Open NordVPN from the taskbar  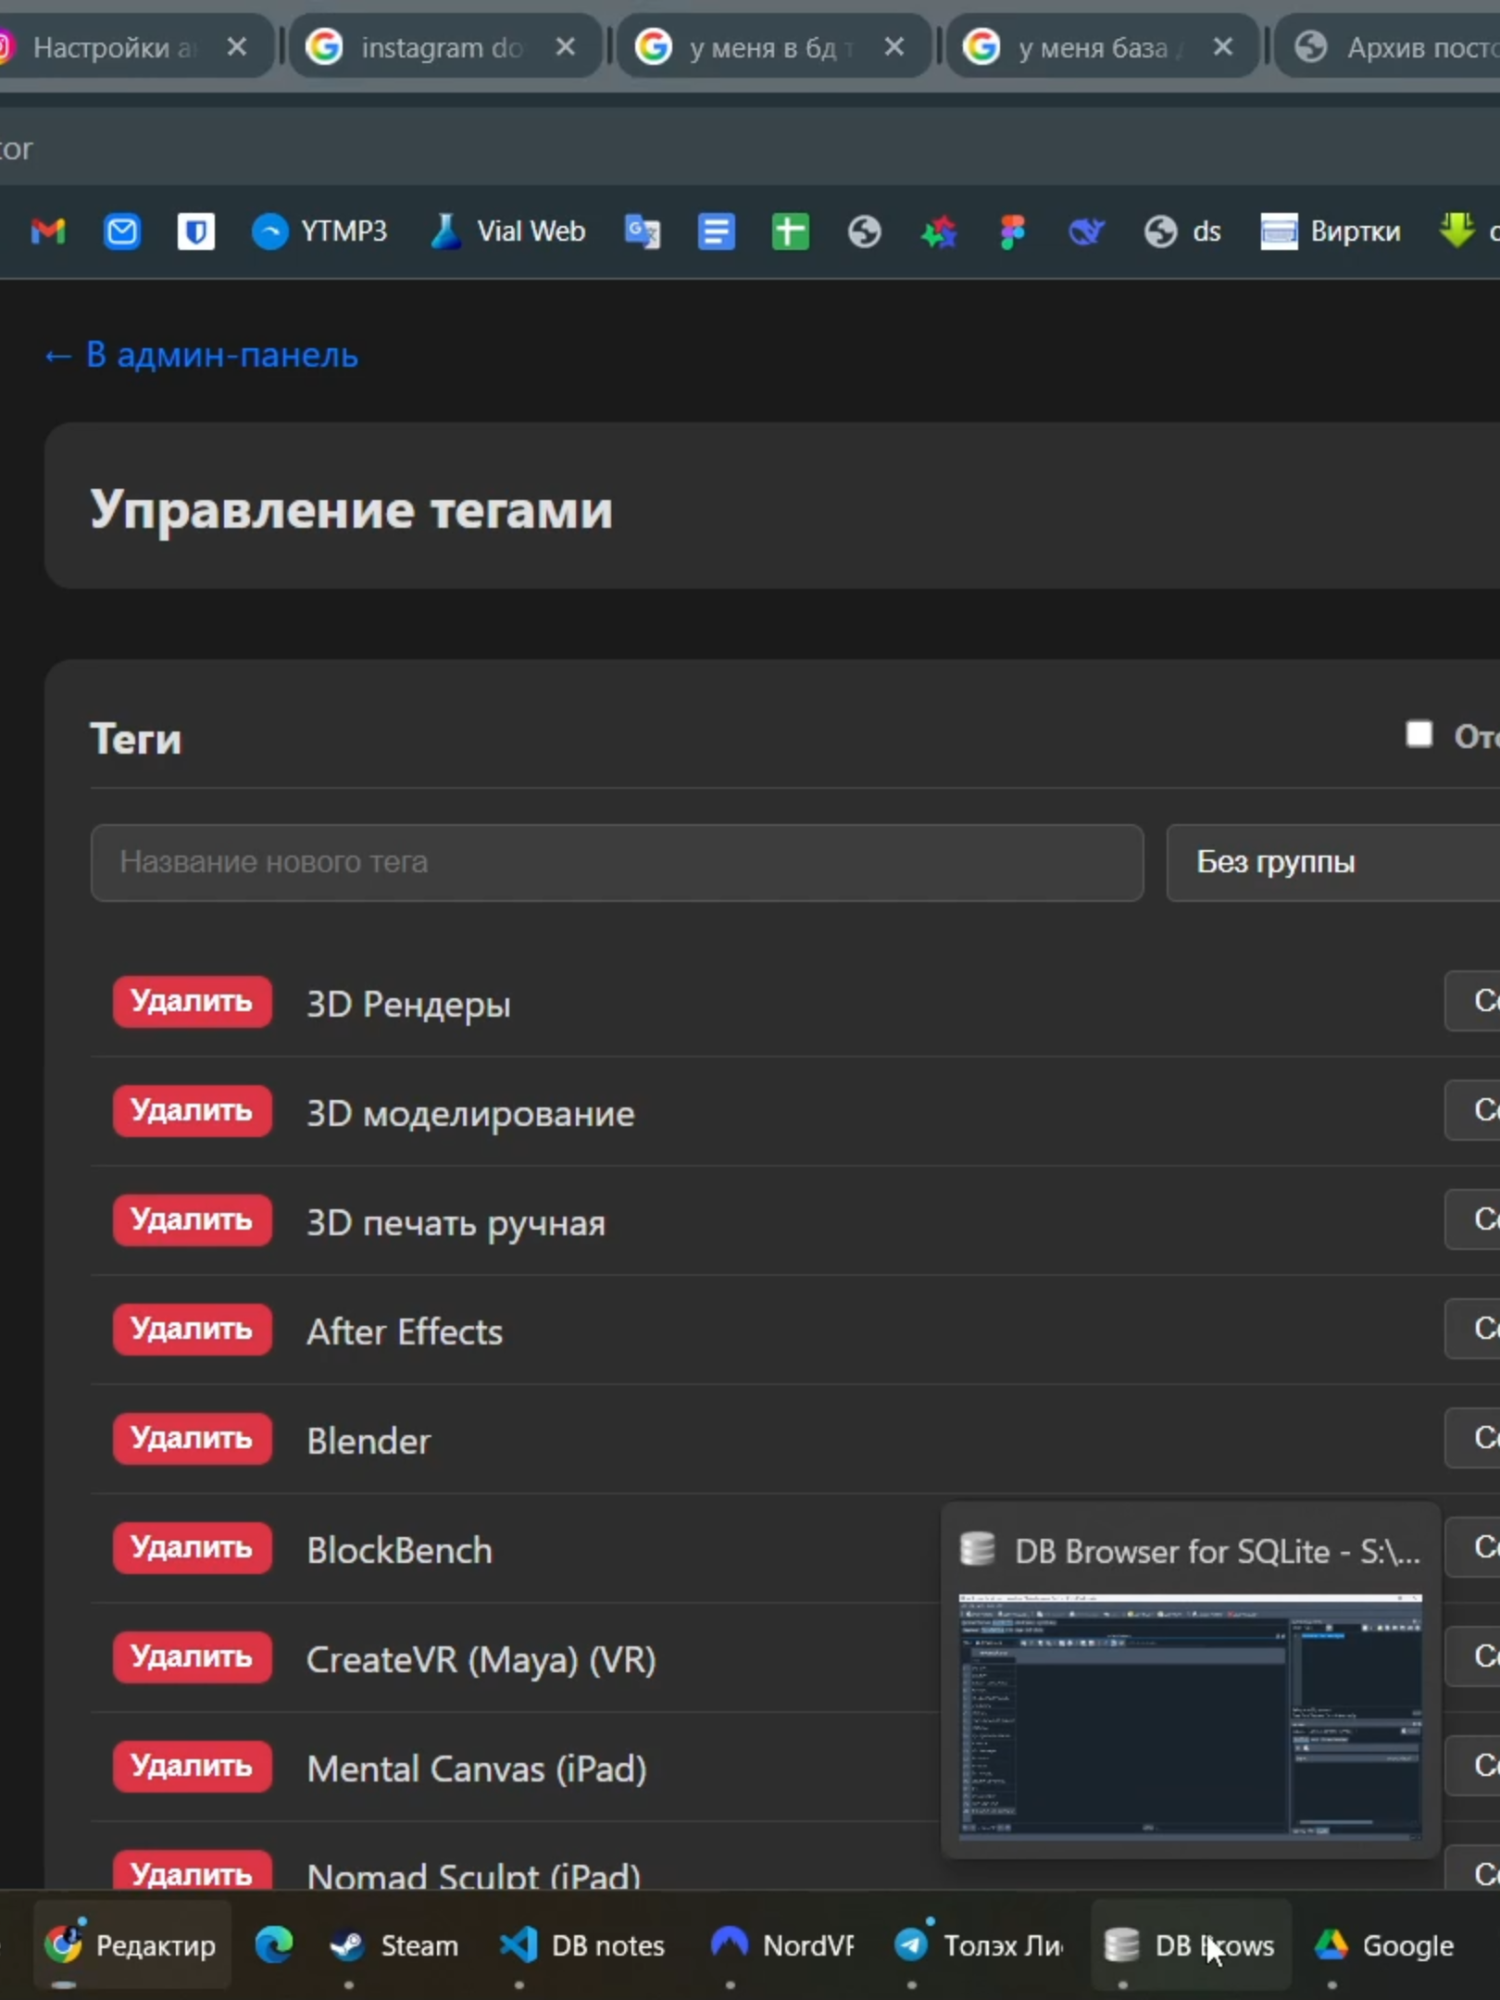[782, 1945]
